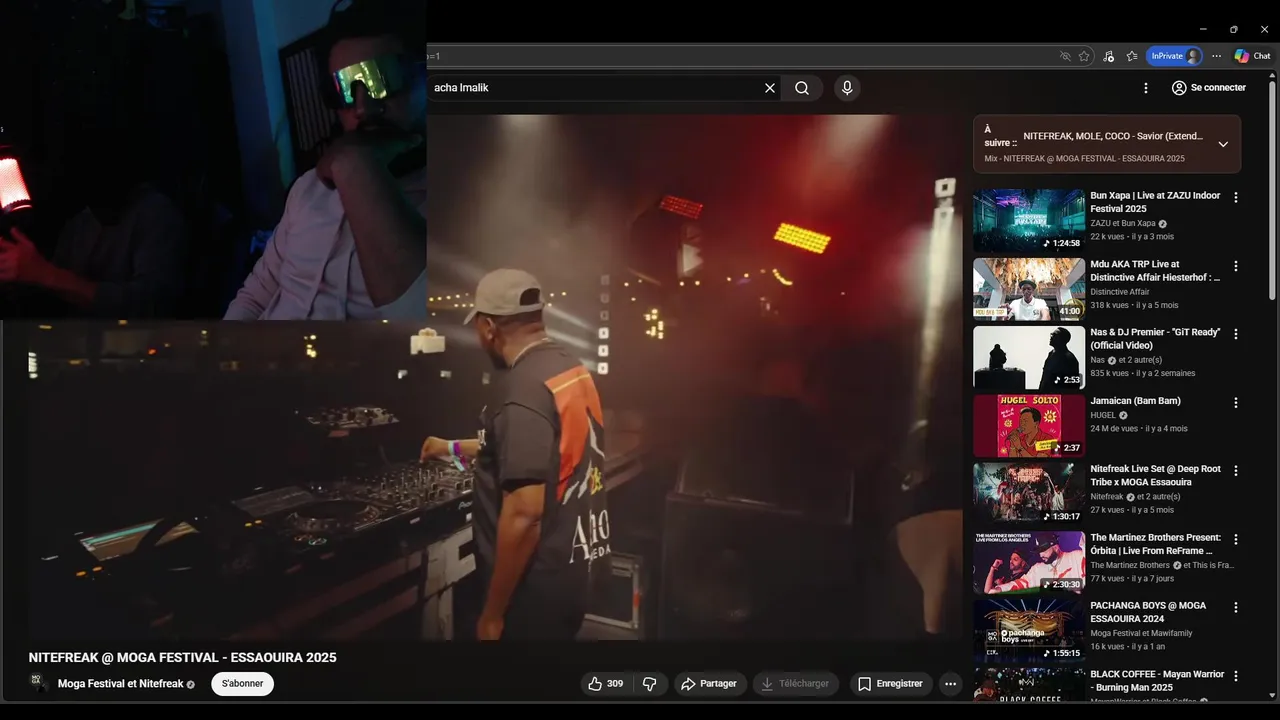Screen dimensions: 1280x720
Task: Open options menu for Nitefreak Deep Root Tribe video
Action: click(1235, 471)
